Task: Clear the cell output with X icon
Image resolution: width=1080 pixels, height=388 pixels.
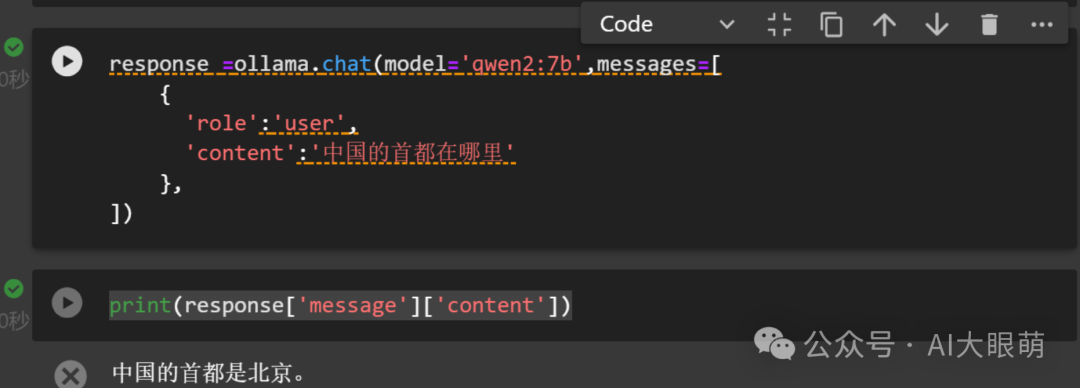Action: pyautogui.click(x=70, y=376)
